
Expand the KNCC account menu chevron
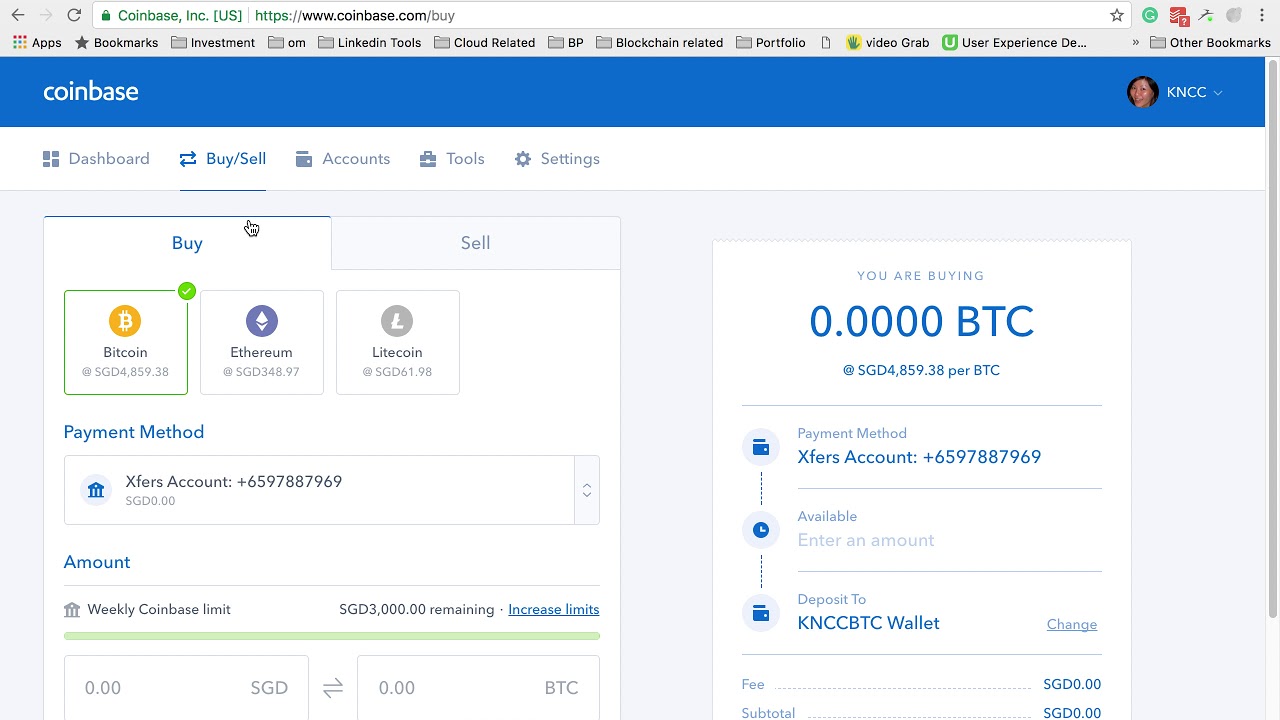point(1217,93)
